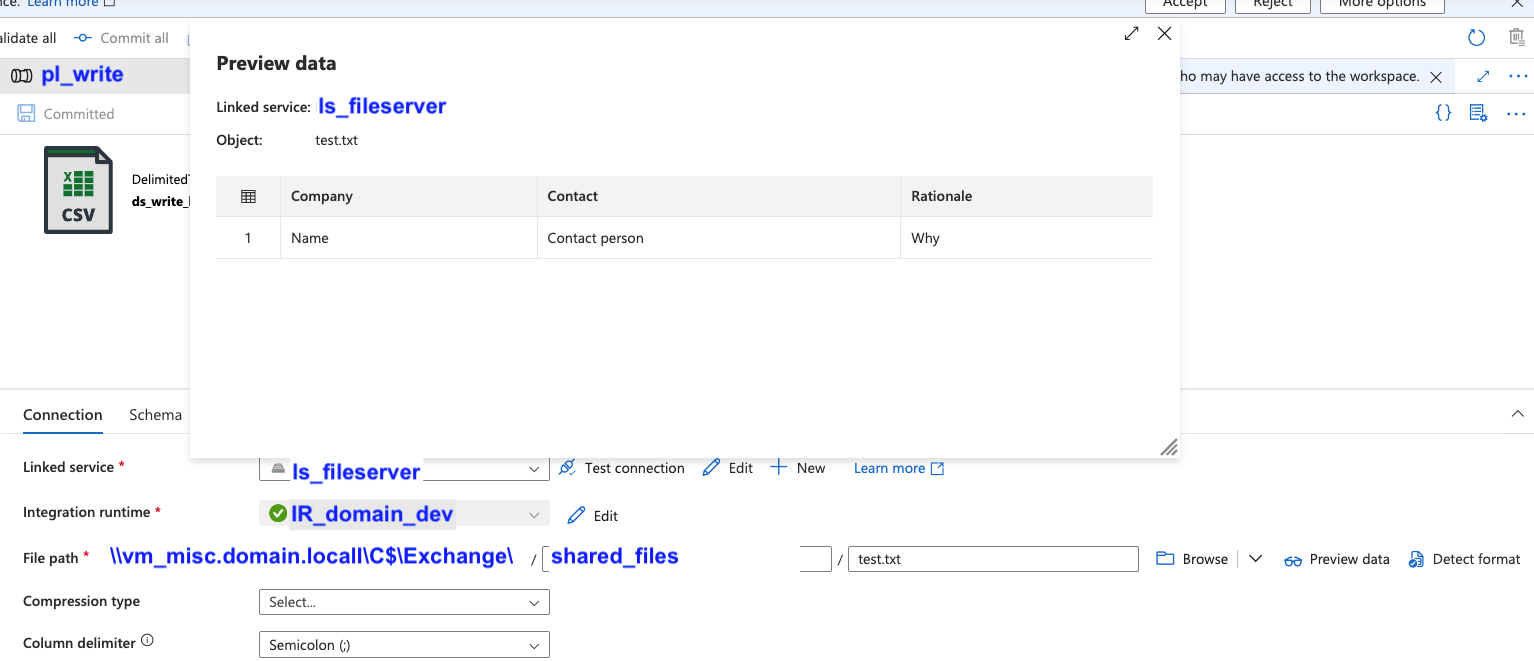Screen dimensions: 1534x661
Task: Click Test connection for linked service
Action: (621, 468)
